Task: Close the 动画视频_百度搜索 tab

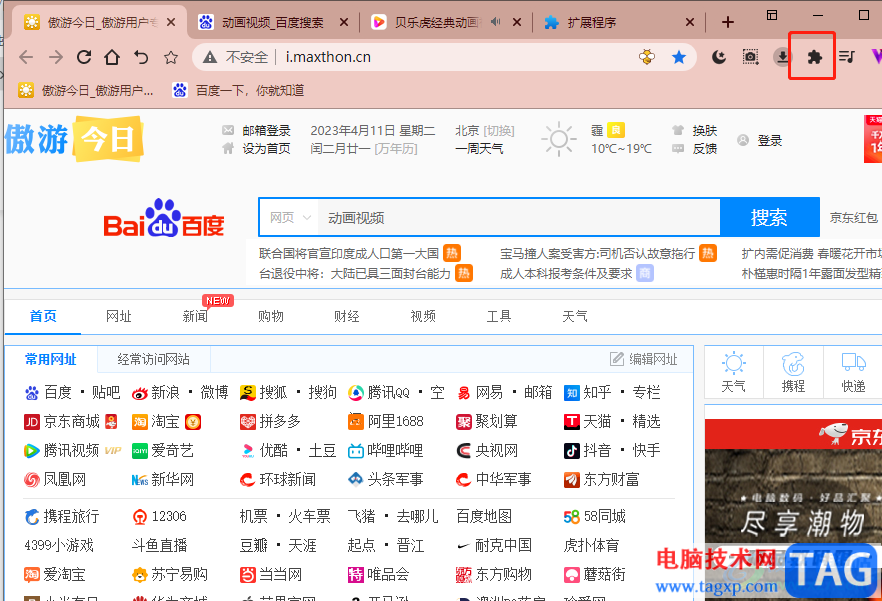Action: click(x=344, y=22)
